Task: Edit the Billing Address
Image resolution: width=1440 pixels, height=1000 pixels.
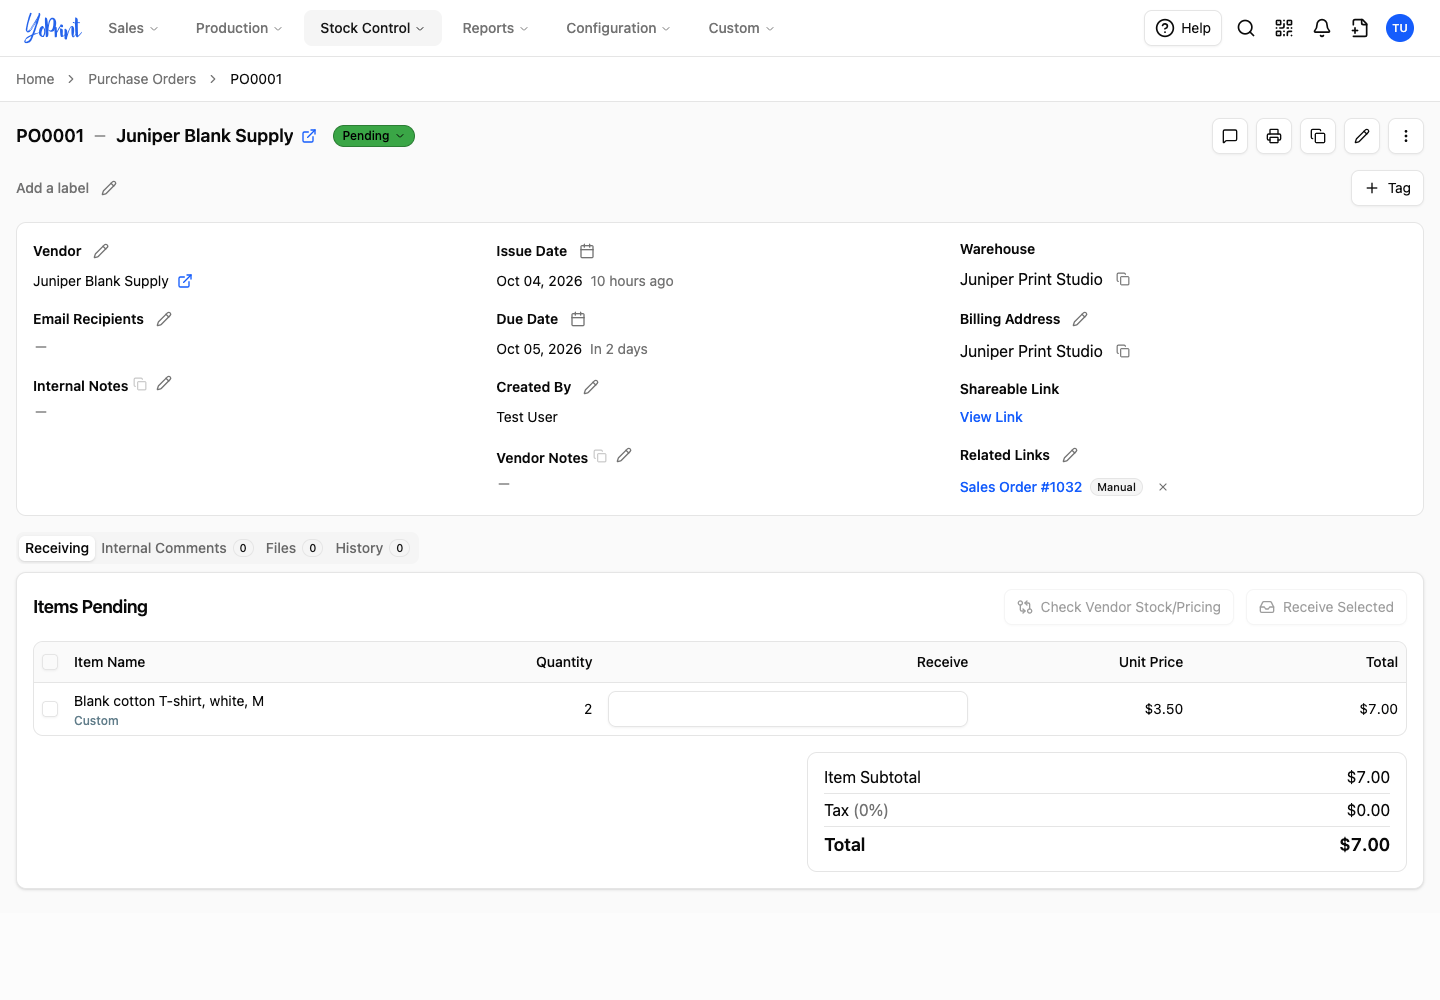Action: click(x=1080, y=319)
